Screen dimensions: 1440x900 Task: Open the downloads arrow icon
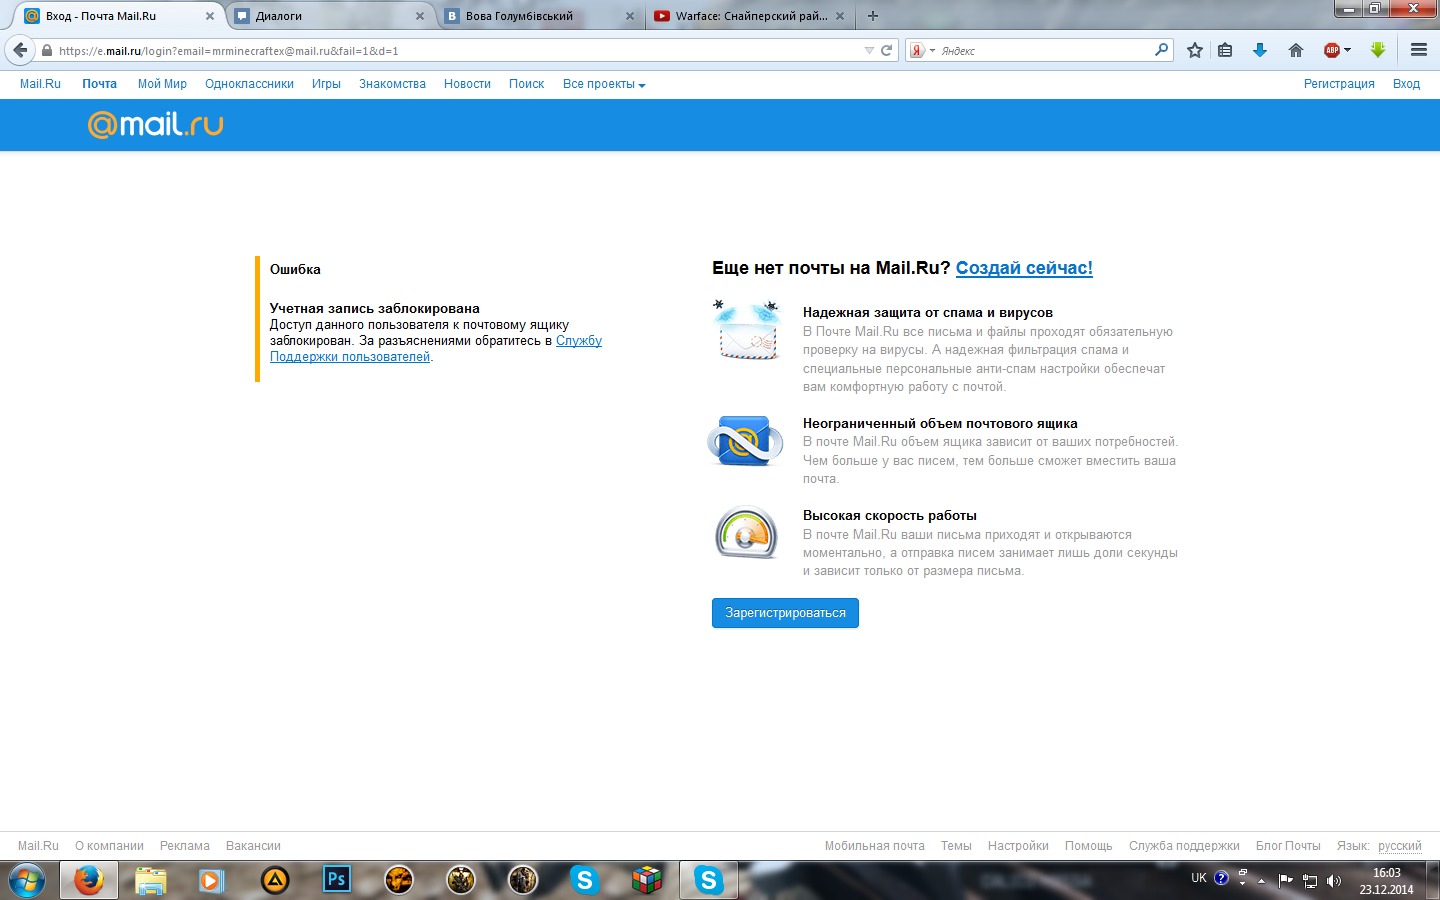pyautogui.click(x=1260, y=50)
